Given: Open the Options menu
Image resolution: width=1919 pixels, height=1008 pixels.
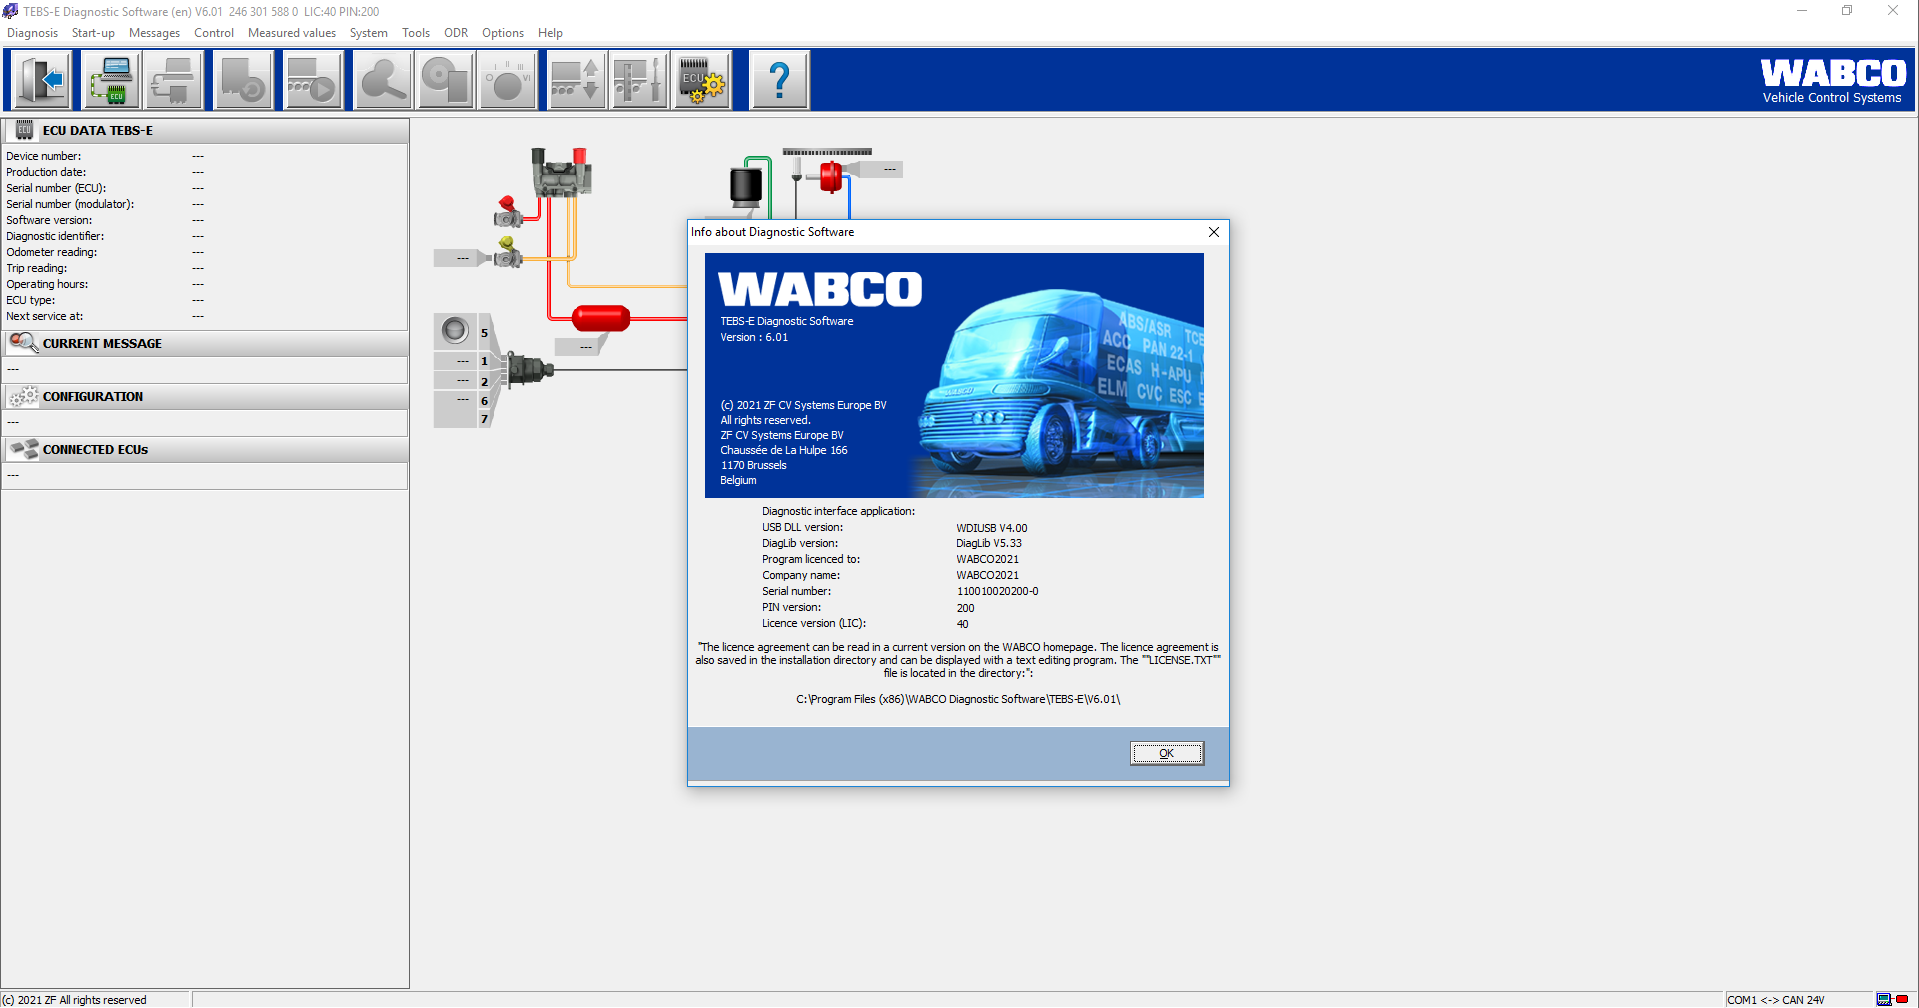Looking at the screenshot, I should (502, 33).
